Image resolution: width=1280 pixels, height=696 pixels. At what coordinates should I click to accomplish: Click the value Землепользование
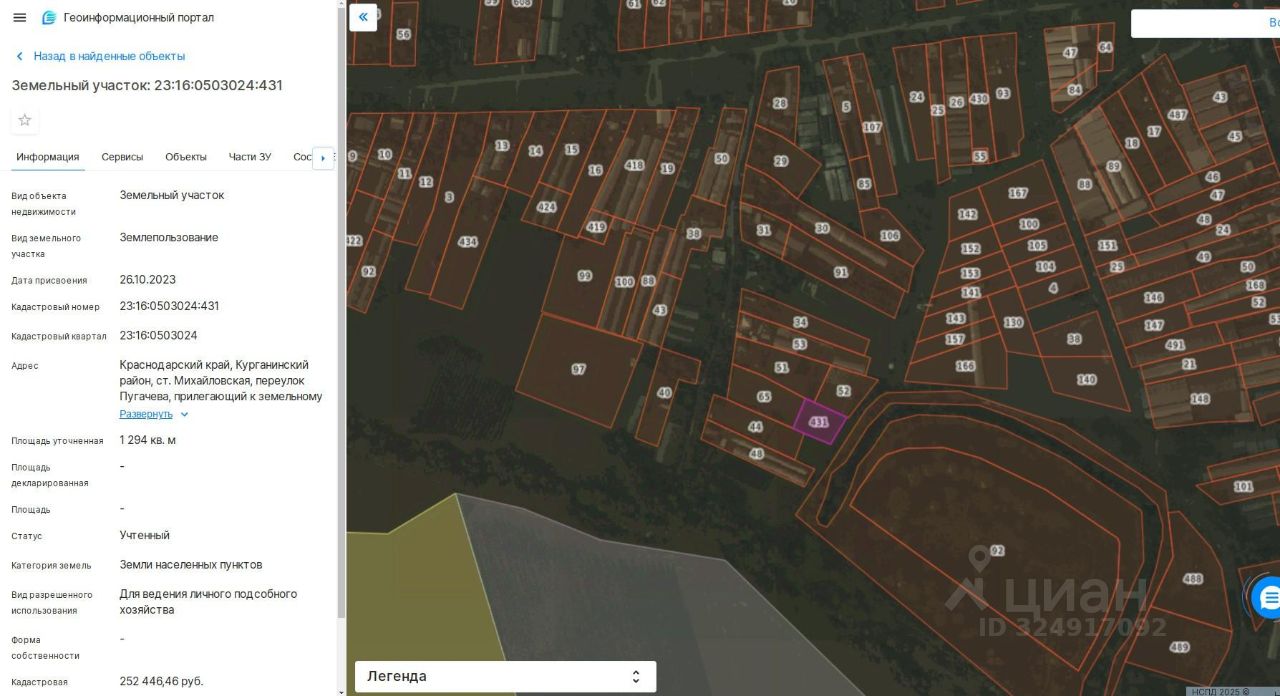[168, 238]
